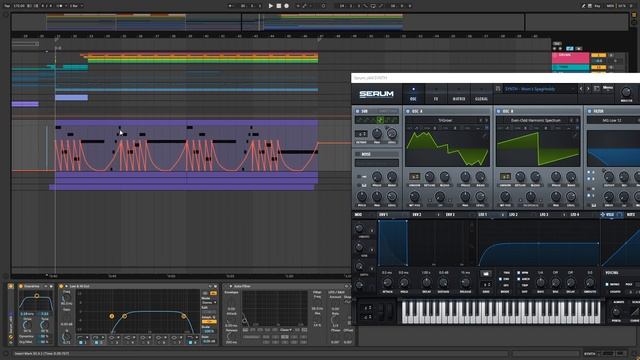Click the envelope Attack knob
This screenshot has height=360, width=640.
pos(387,282)
